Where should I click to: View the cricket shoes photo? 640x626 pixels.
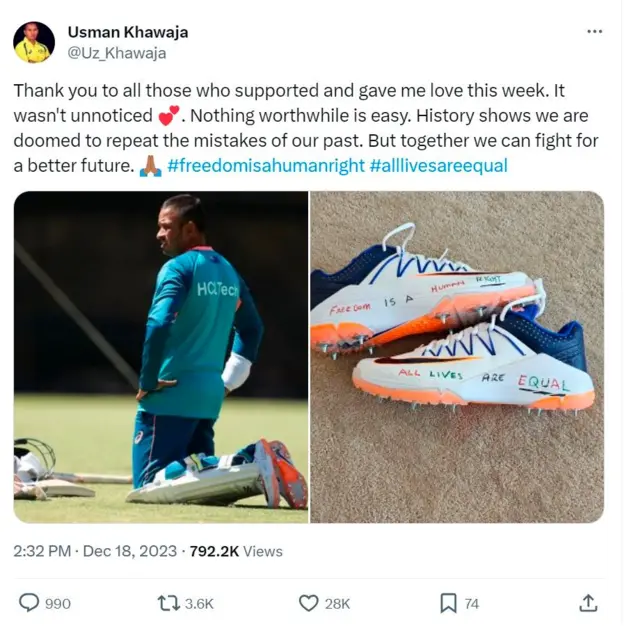tap(457, 357)
